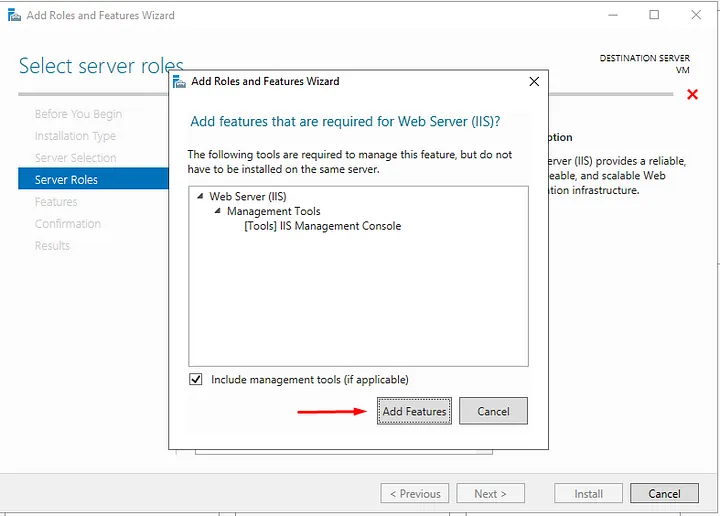Go to the Confirmation step
This screenshot has width=720, height=516.
coord(68,224)
